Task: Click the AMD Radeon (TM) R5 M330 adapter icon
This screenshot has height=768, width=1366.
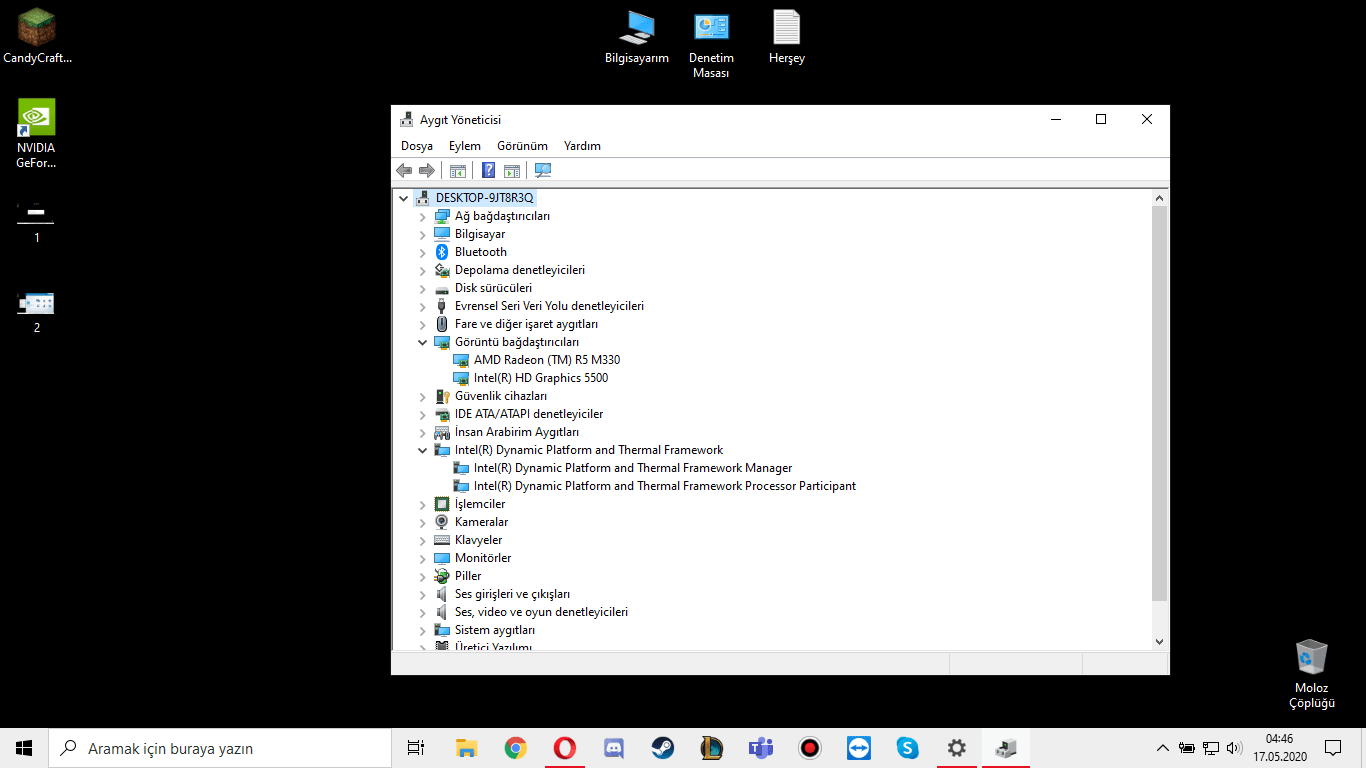Action: pos(461,360)
